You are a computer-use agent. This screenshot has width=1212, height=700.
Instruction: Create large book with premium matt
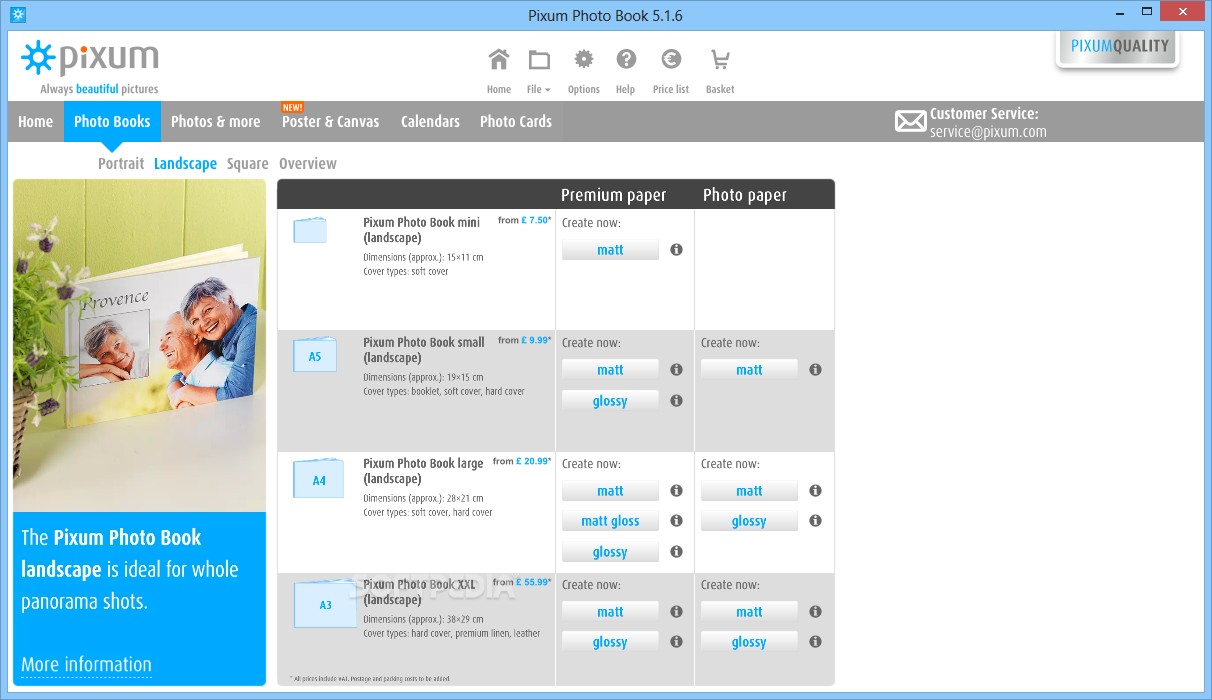(x=610, y=491)
